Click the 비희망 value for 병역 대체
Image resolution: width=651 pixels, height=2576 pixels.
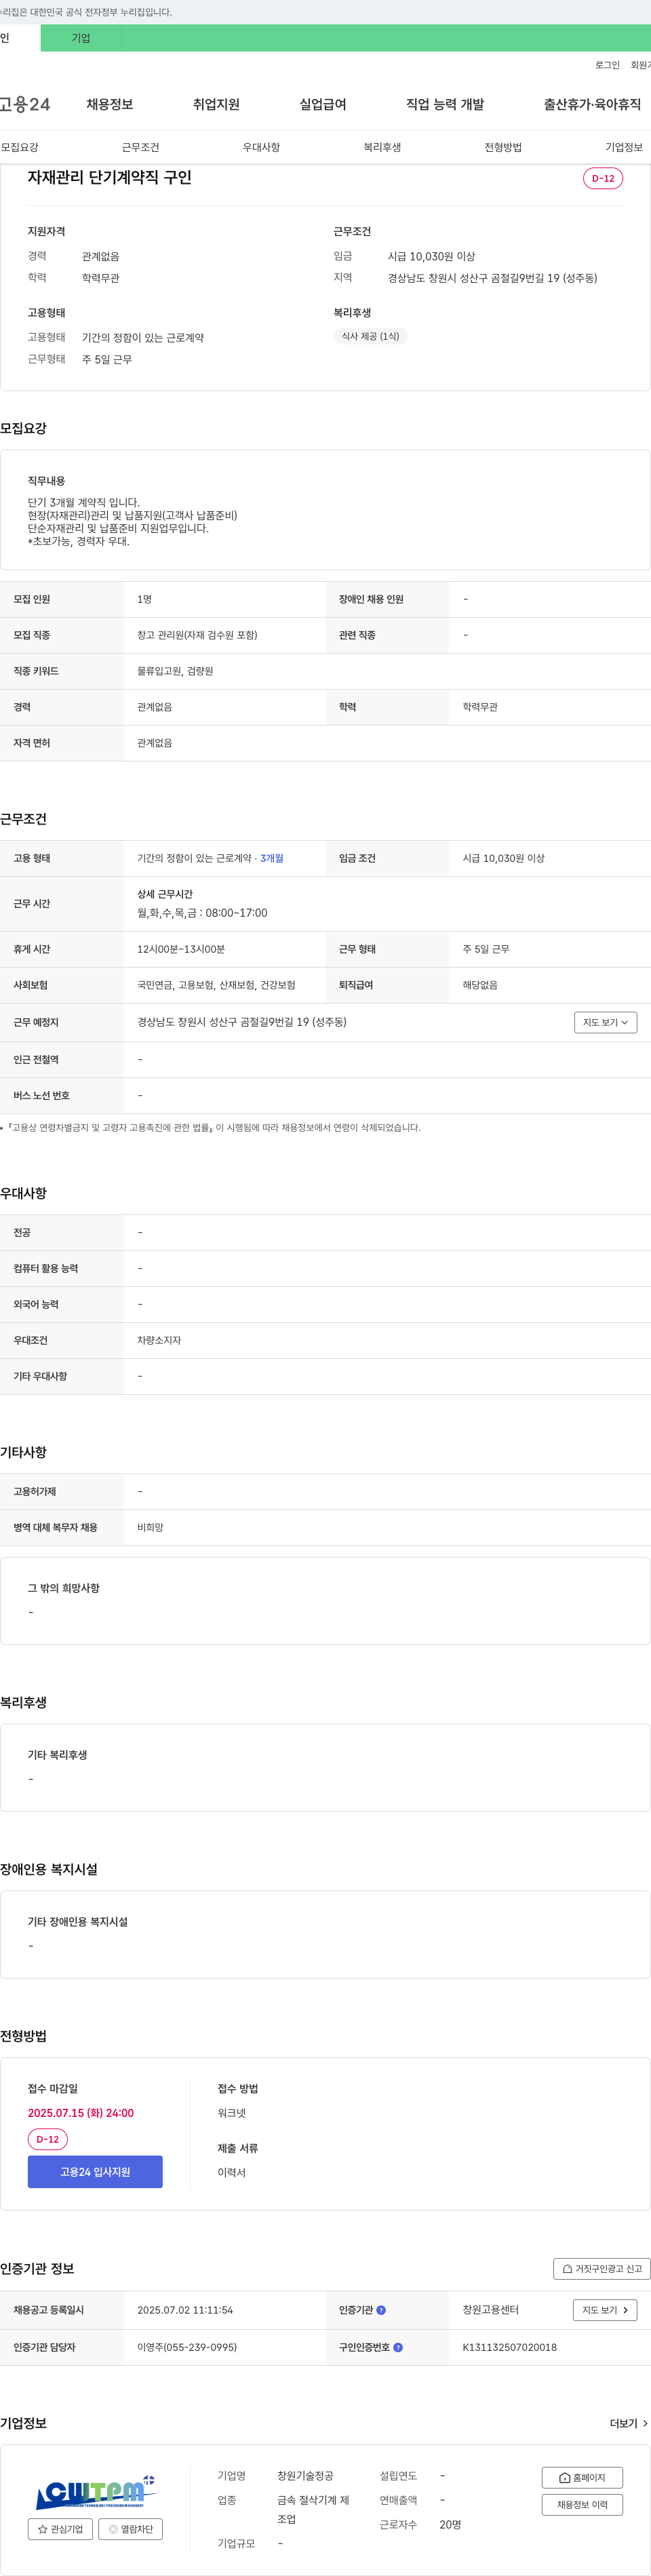[x=150, y=1527]
